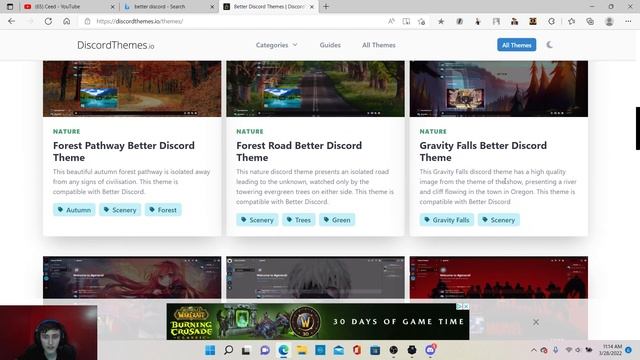Add this page to favorites
Viewport: 640px width, 360px height.
point(422,21)
